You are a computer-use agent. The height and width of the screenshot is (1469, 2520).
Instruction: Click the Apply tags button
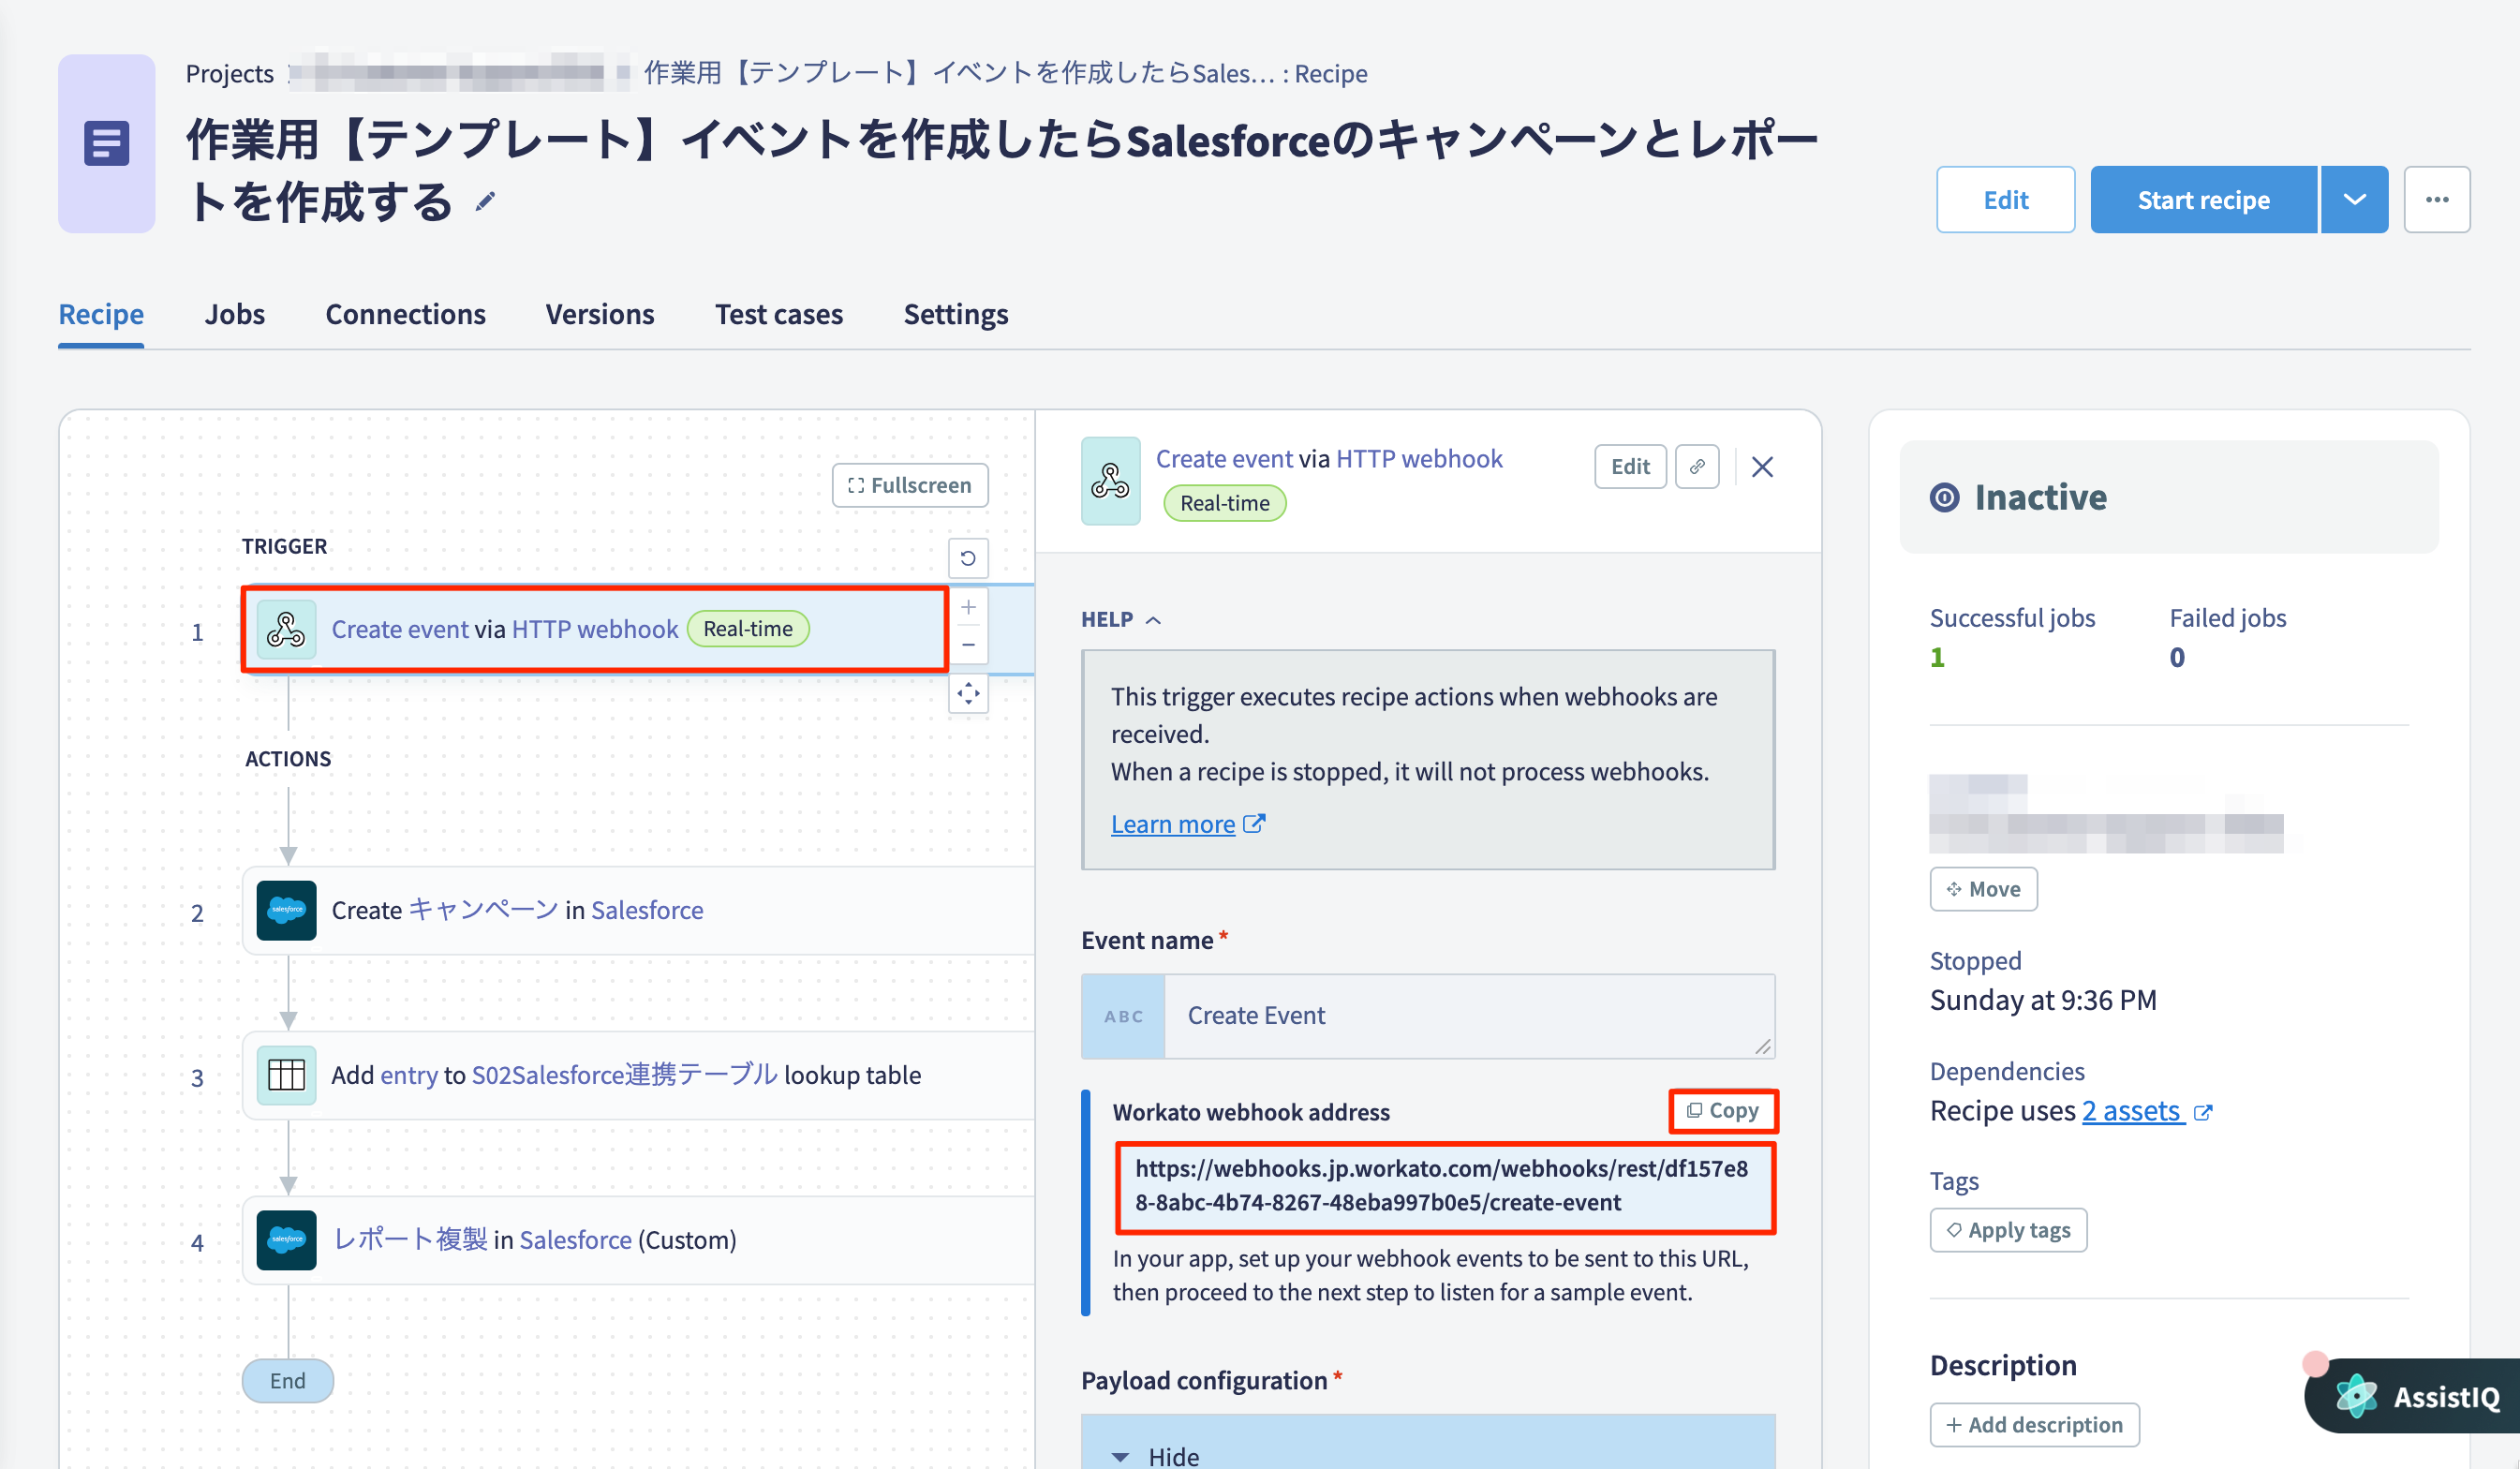[2008, 1230]
